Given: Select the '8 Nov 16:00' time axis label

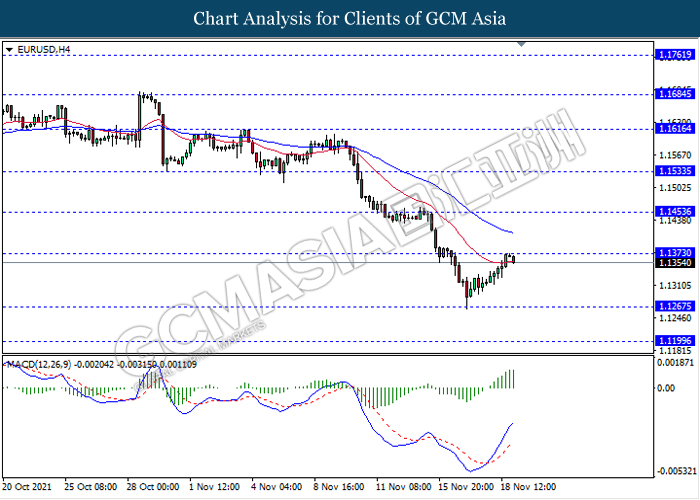Looking at the screenshot, I should (x=336, y=486).
